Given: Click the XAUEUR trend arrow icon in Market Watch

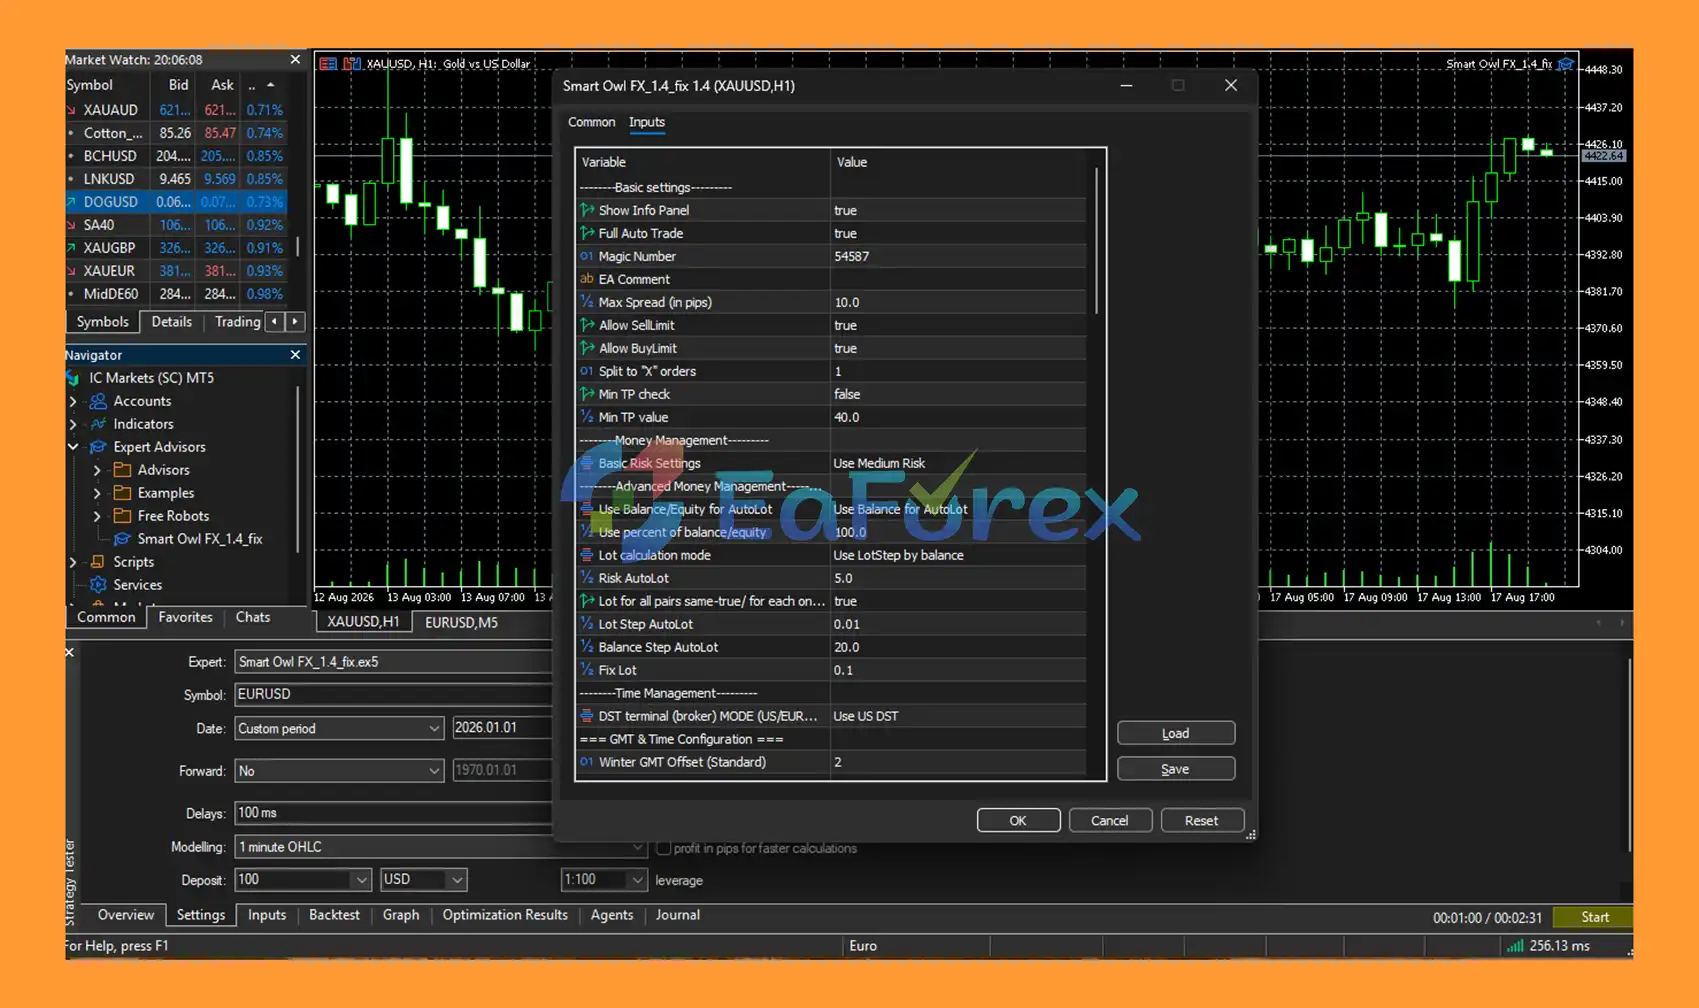Looking at the screenshot, I should pyautogui.click(x=71, y=271).
